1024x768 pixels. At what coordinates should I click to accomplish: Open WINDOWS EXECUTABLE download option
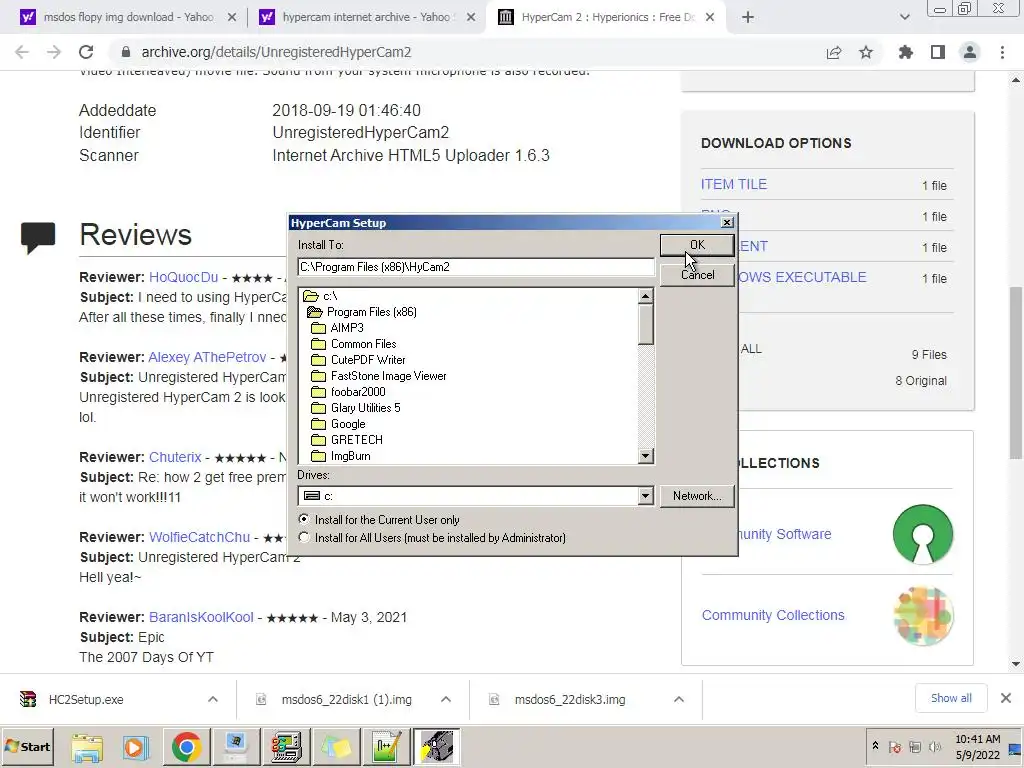click(803, 278)
